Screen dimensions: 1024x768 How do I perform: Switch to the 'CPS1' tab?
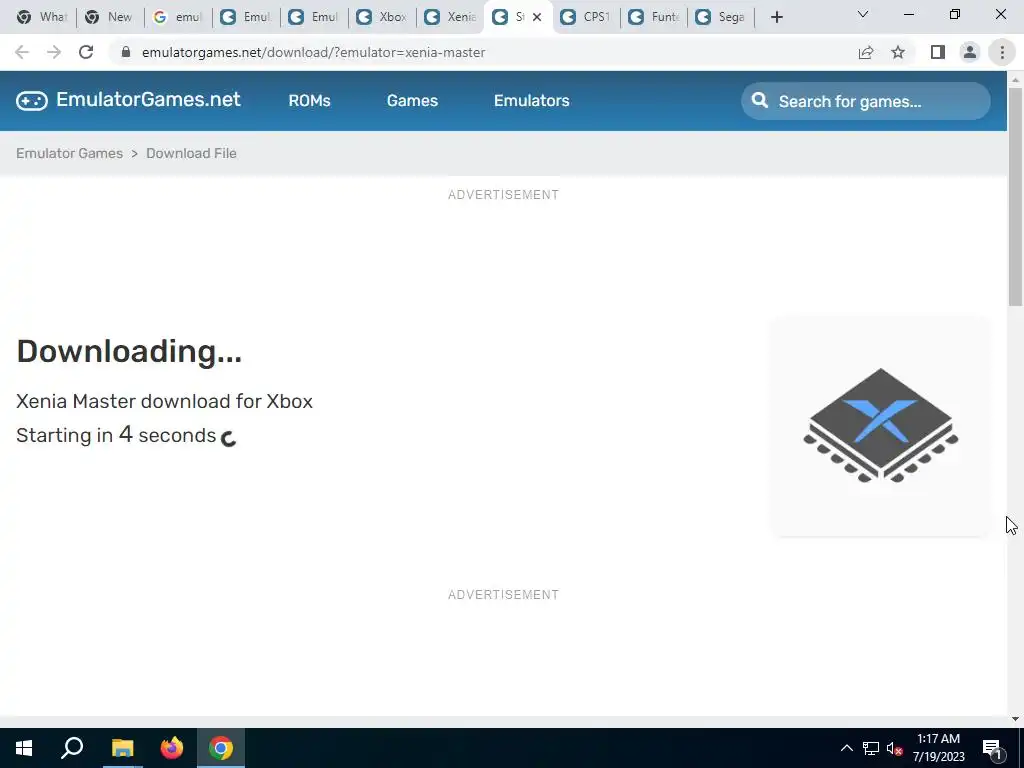pos(586,17)
